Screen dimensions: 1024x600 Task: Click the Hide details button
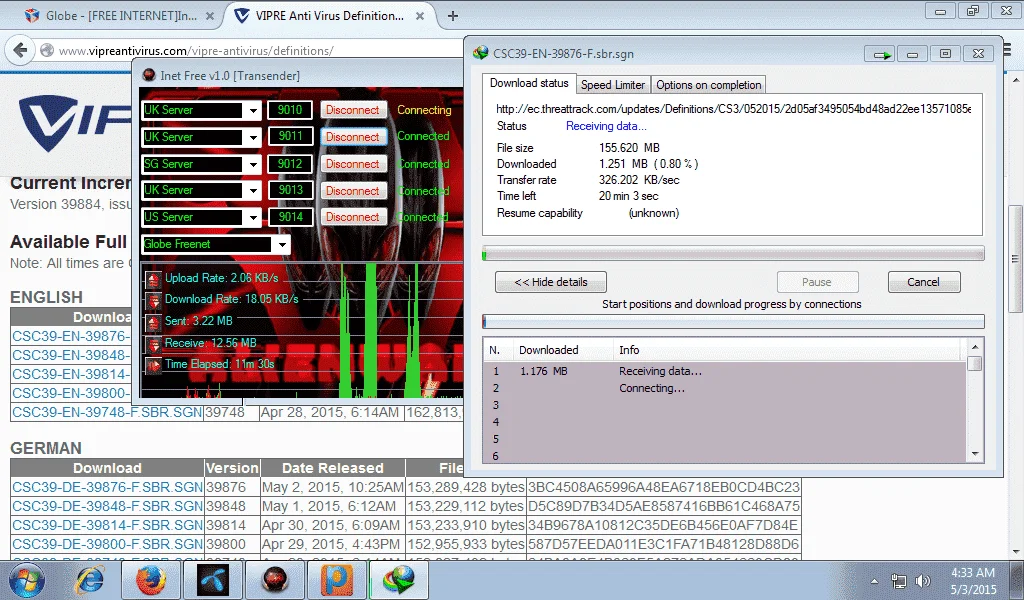point(551,282)
